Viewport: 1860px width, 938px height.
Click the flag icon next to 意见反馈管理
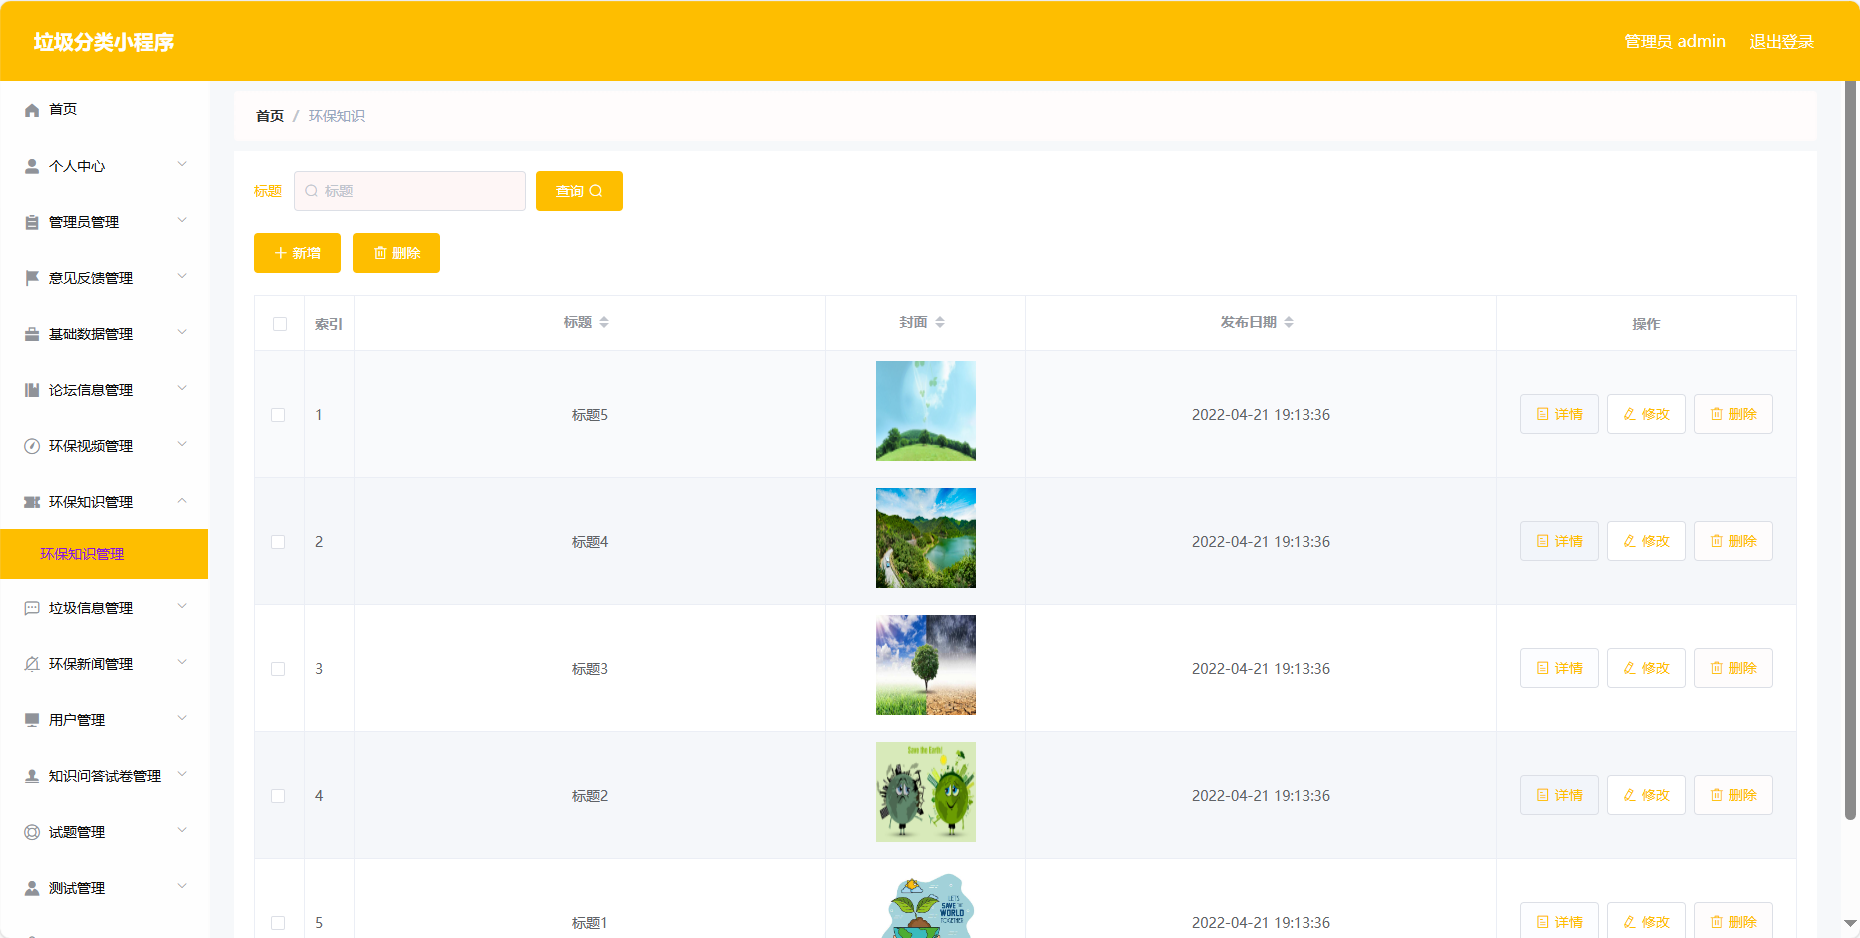(32, 278)
